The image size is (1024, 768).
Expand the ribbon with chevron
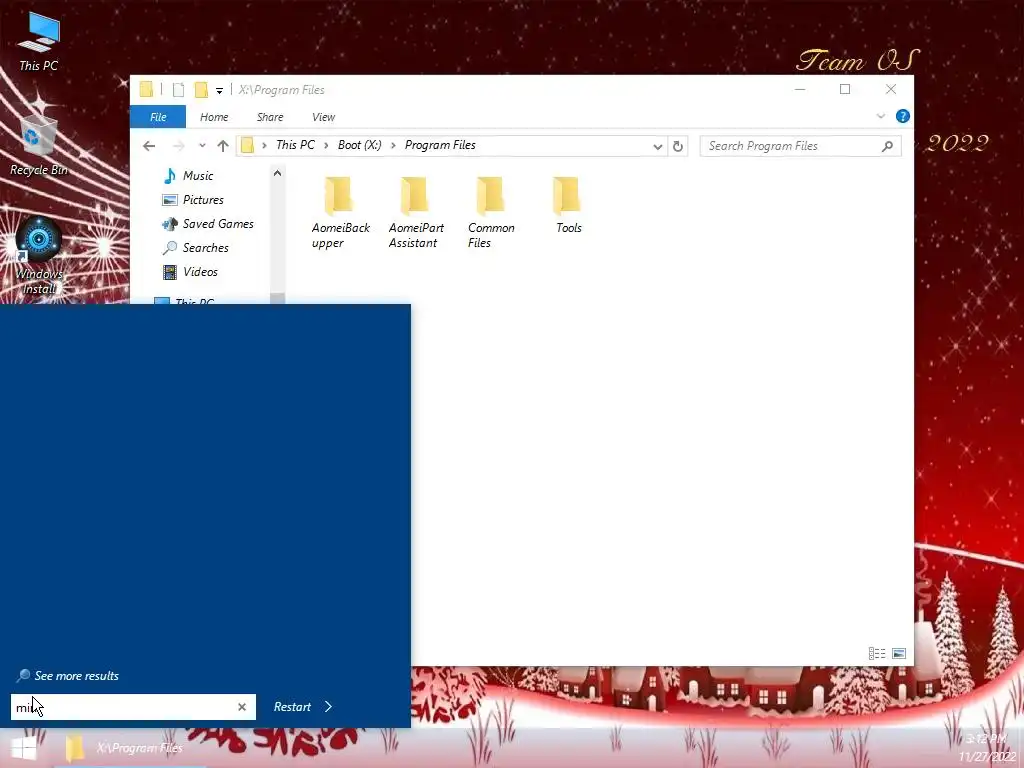[880, 116]
